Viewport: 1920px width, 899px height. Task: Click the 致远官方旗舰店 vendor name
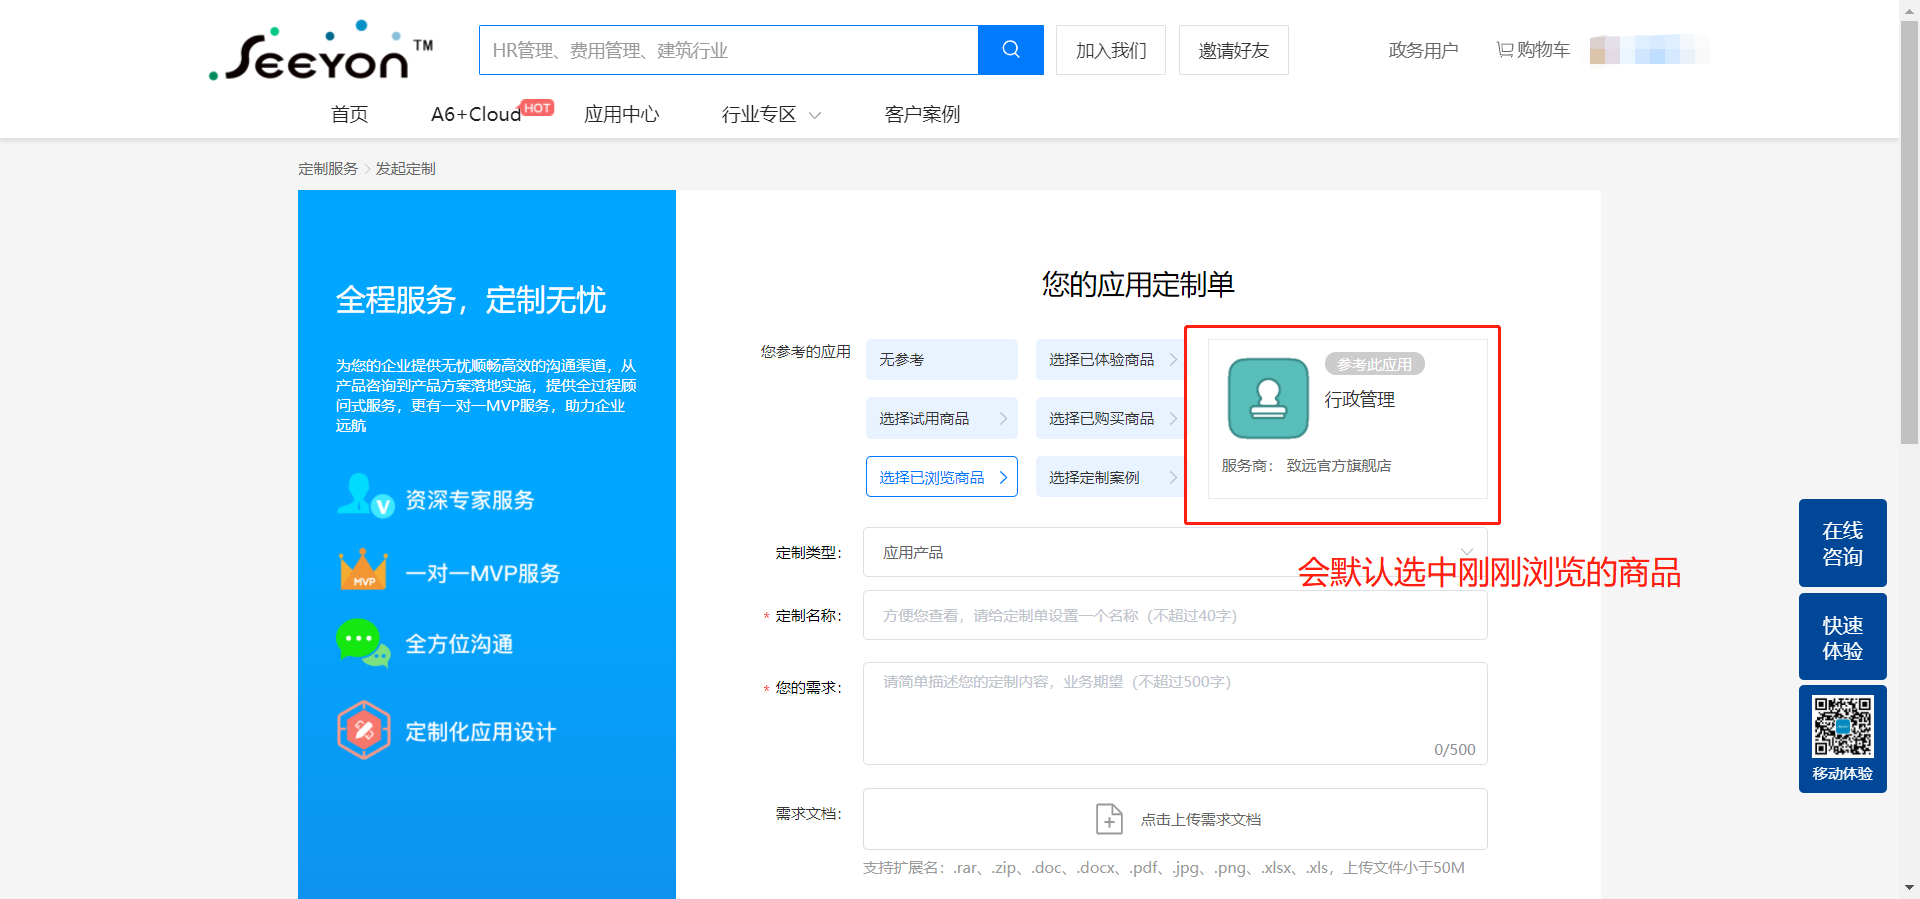pos(1339,465)
